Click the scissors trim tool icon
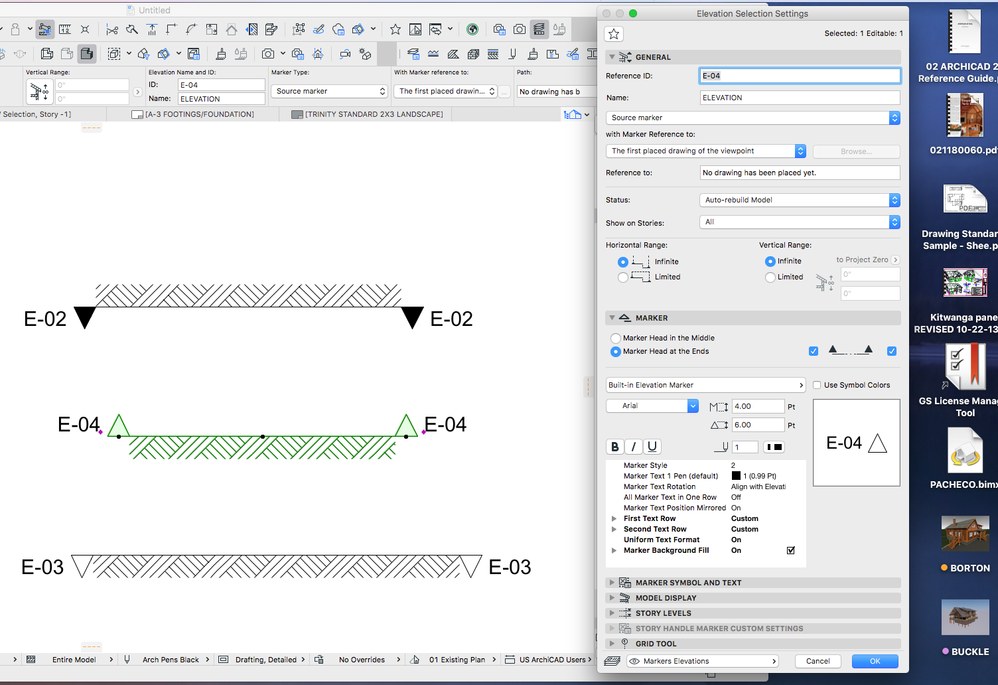Screen dimensions: 998x685 112,29
